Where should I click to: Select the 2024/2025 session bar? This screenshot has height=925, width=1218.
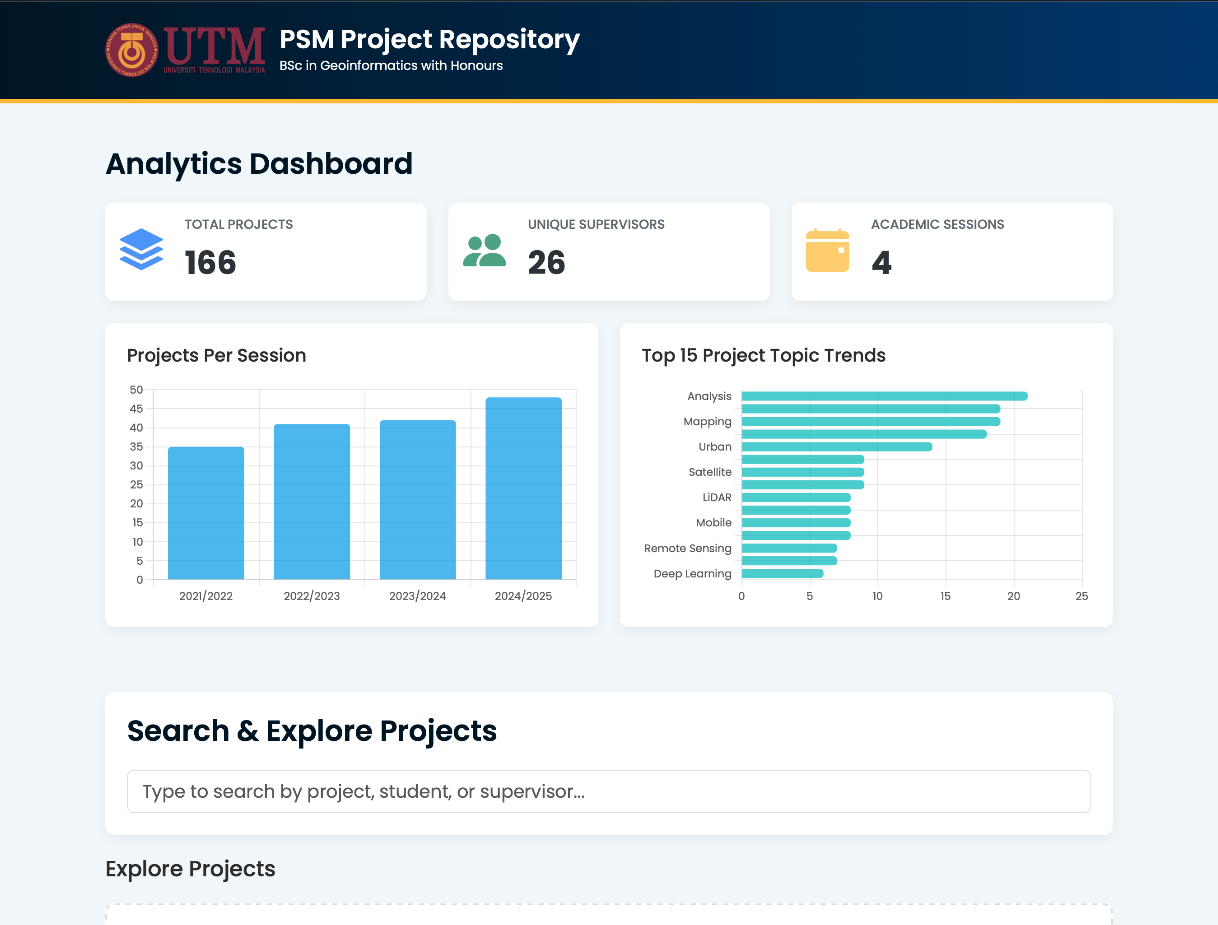(523, 488)
